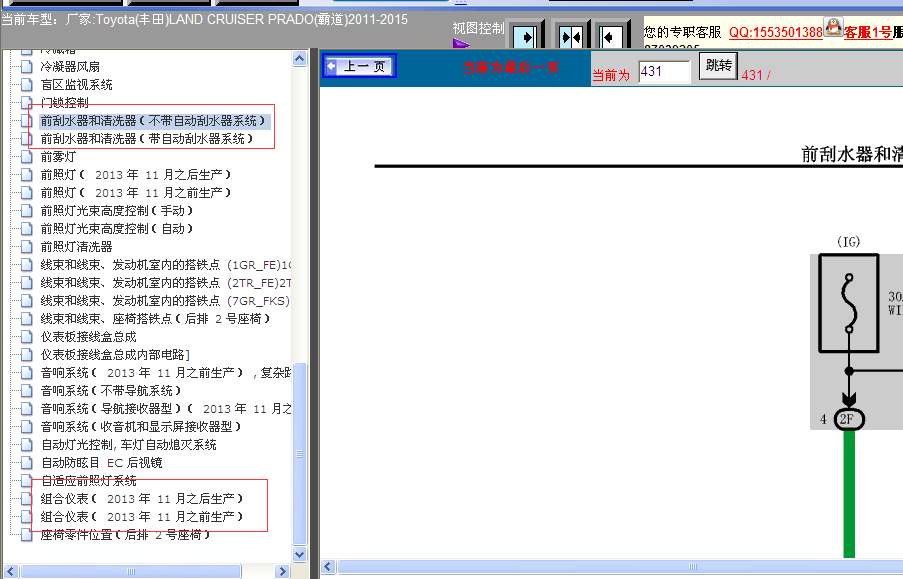
Task: Click the tree panel vertical scroll down arrow
Action: pyautogui.click(x=299, y=554)
